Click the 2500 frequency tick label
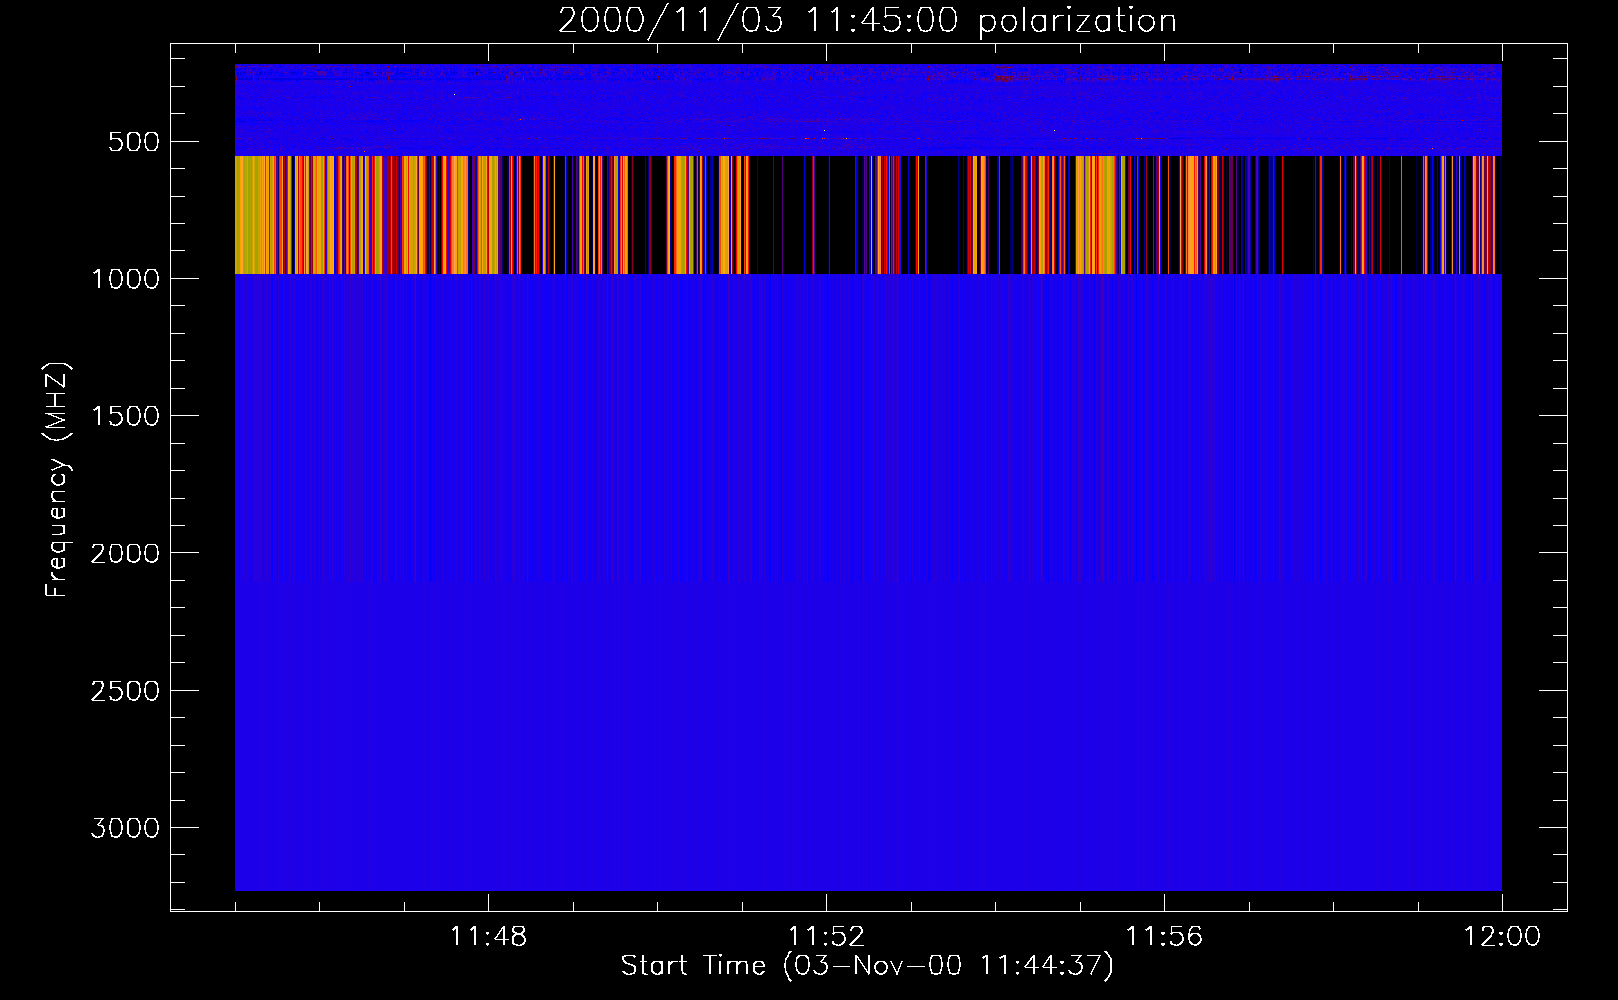 coord(125,691)
